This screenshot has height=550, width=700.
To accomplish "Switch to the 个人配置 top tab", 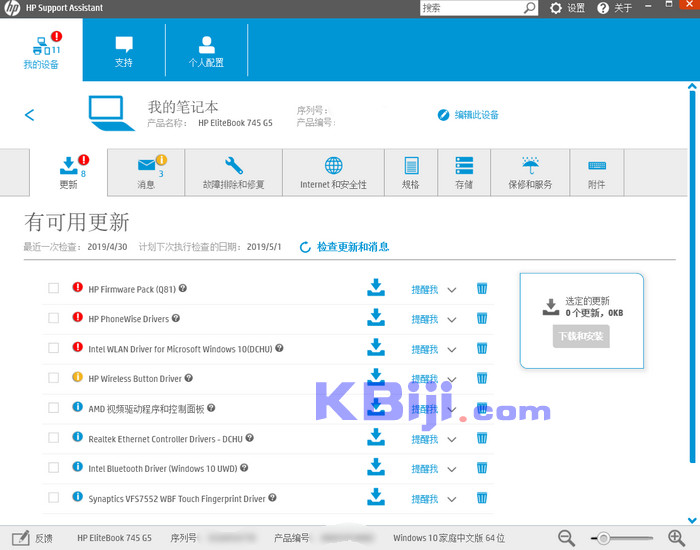I will (206, 50).
